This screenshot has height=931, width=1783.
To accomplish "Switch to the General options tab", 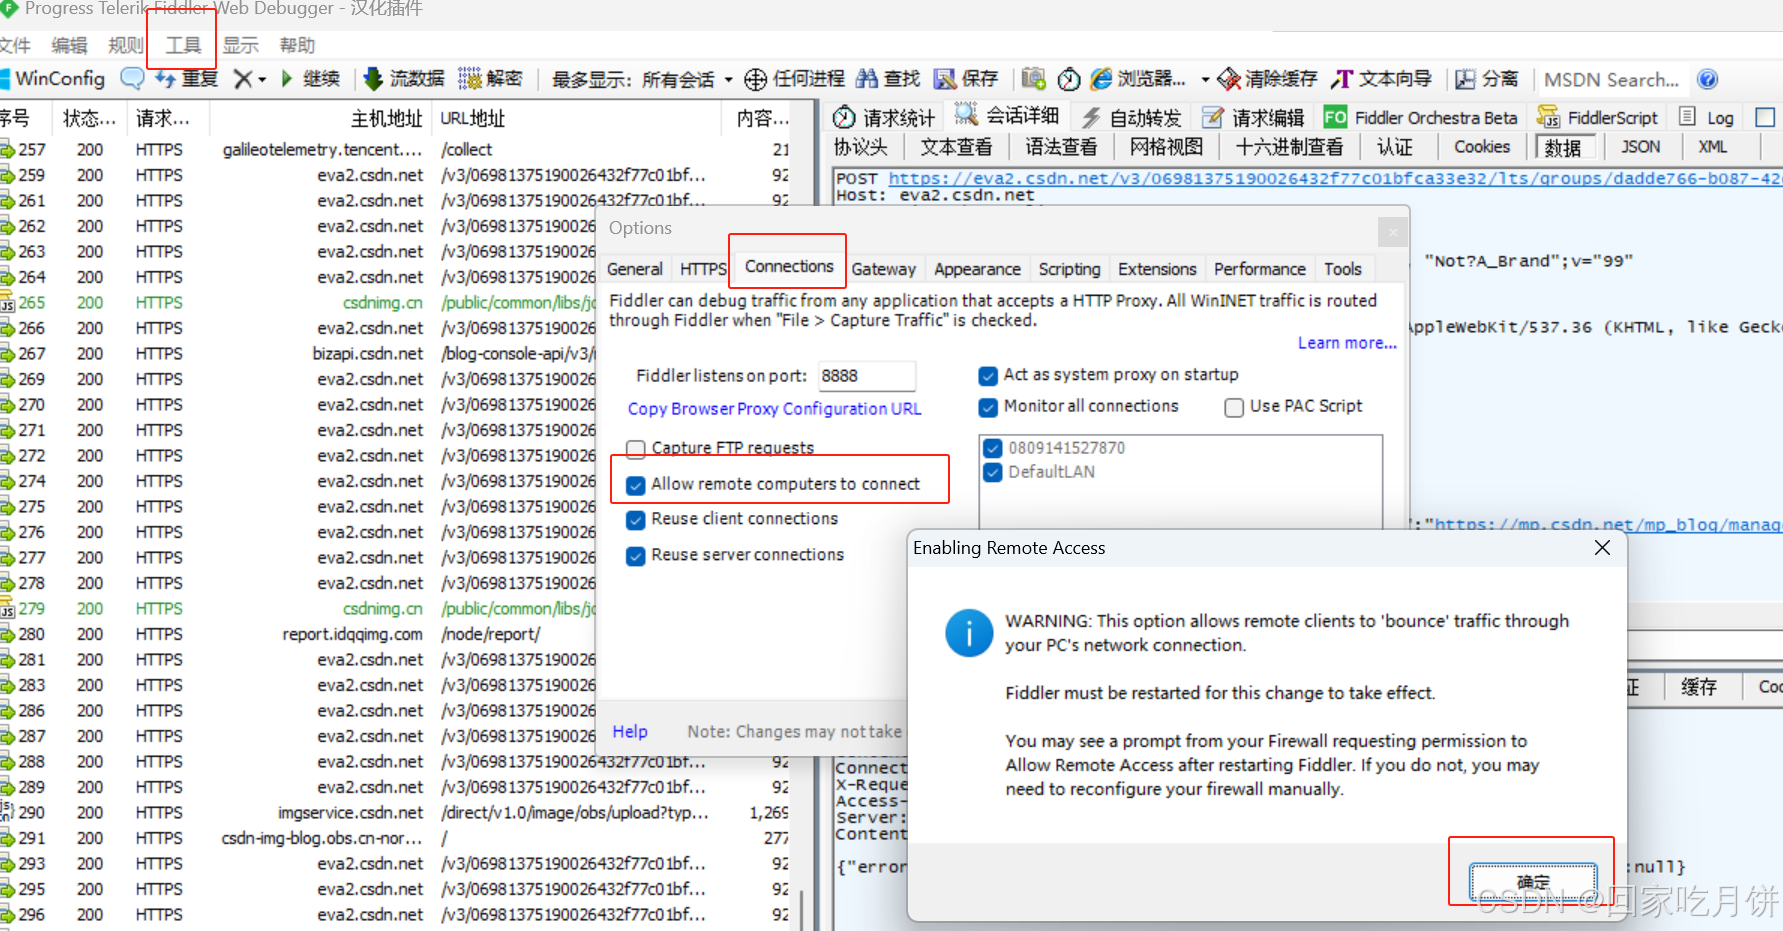I will [x=635, y=269].
